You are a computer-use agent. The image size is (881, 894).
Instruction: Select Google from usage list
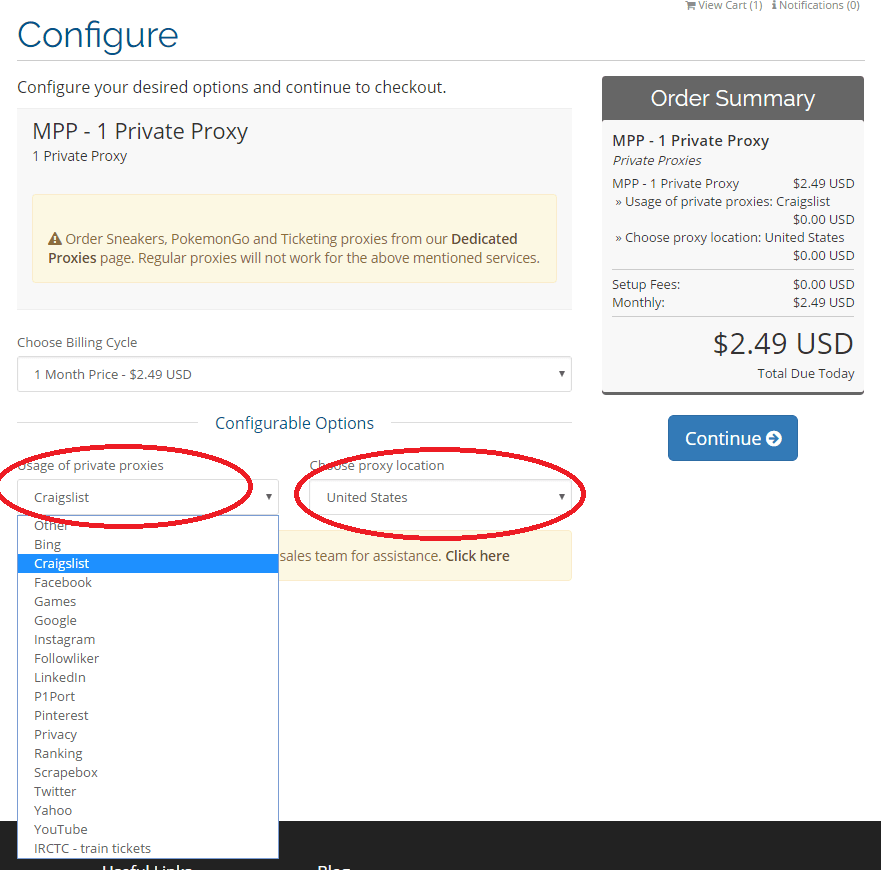[x=148, y=620]
